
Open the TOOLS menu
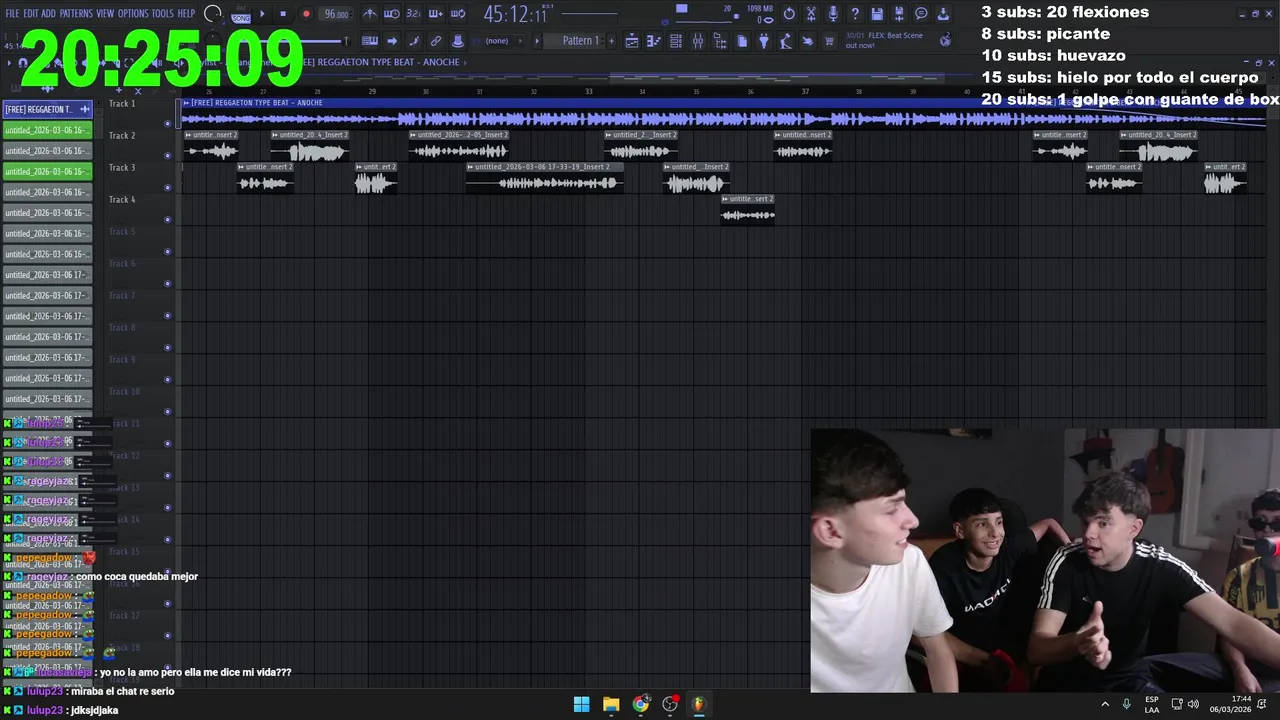pyautogui.click(x=162, y=13)
